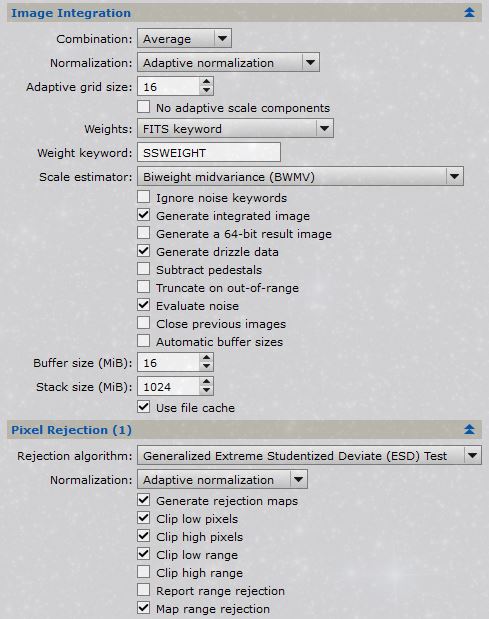
Task: Uncheck Generate integrated image
Action: 144,215
